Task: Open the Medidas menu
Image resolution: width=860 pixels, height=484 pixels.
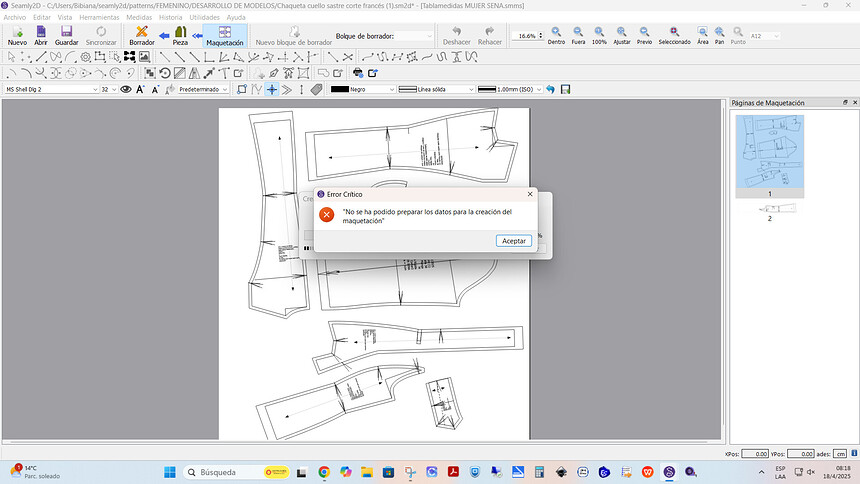Action: pyautogui.click(x=139, y=18)
